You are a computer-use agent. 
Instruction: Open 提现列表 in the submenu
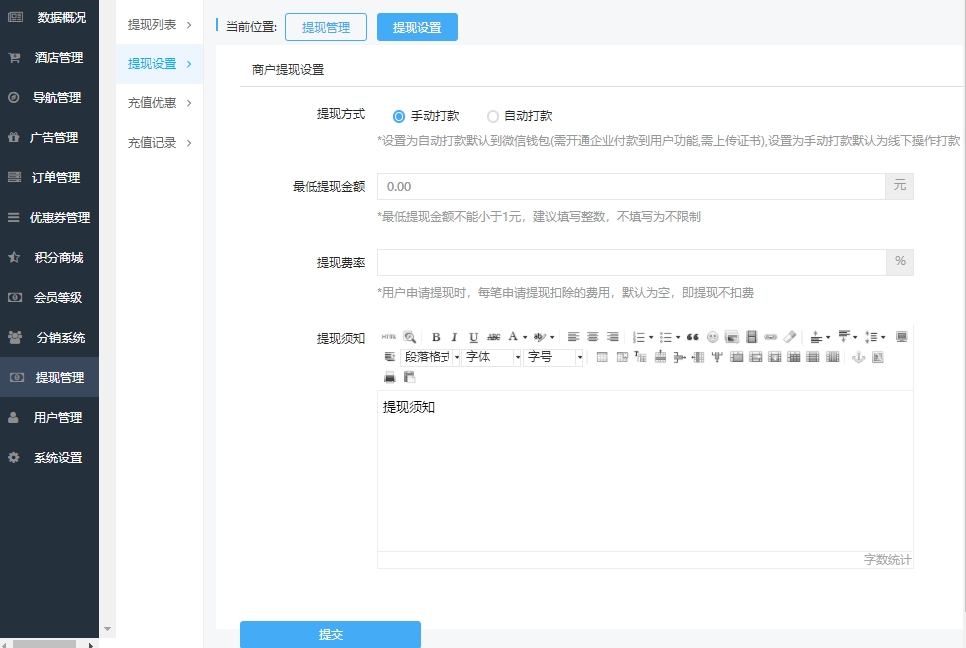point(160,25)
